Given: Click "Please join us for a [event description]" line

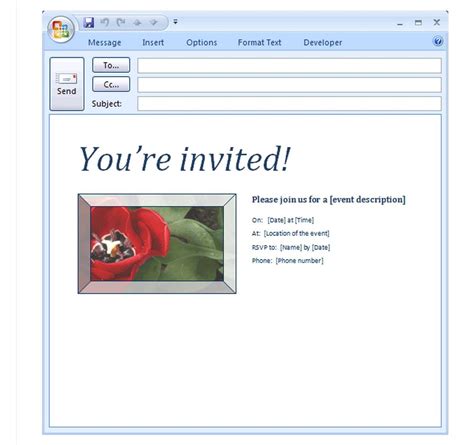Looking at the screenshot, I should 329,200.
